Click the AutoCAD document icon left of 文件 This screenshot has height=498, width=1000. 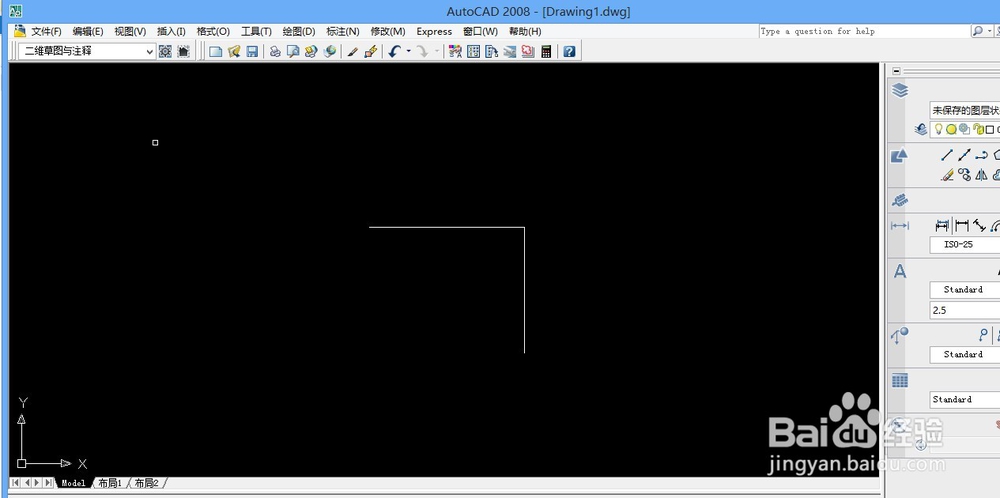[20, 31]
